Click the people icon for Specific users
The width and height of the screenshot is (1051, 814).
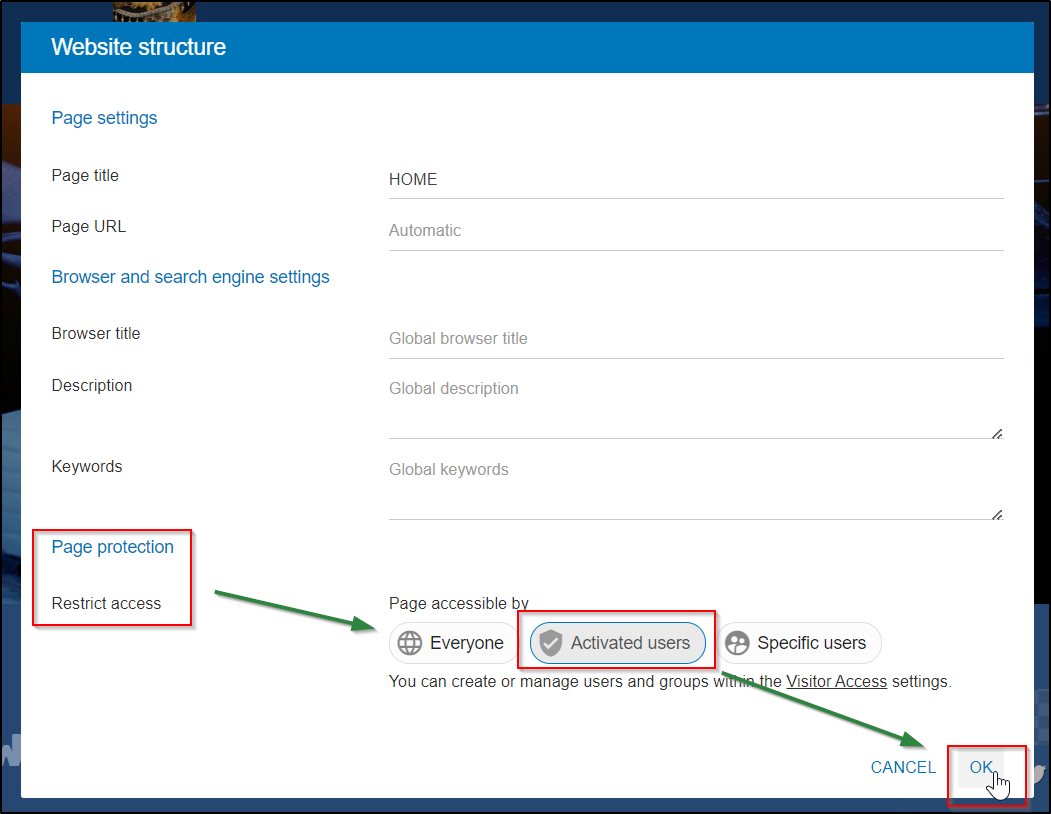click(x=737, y=643)
